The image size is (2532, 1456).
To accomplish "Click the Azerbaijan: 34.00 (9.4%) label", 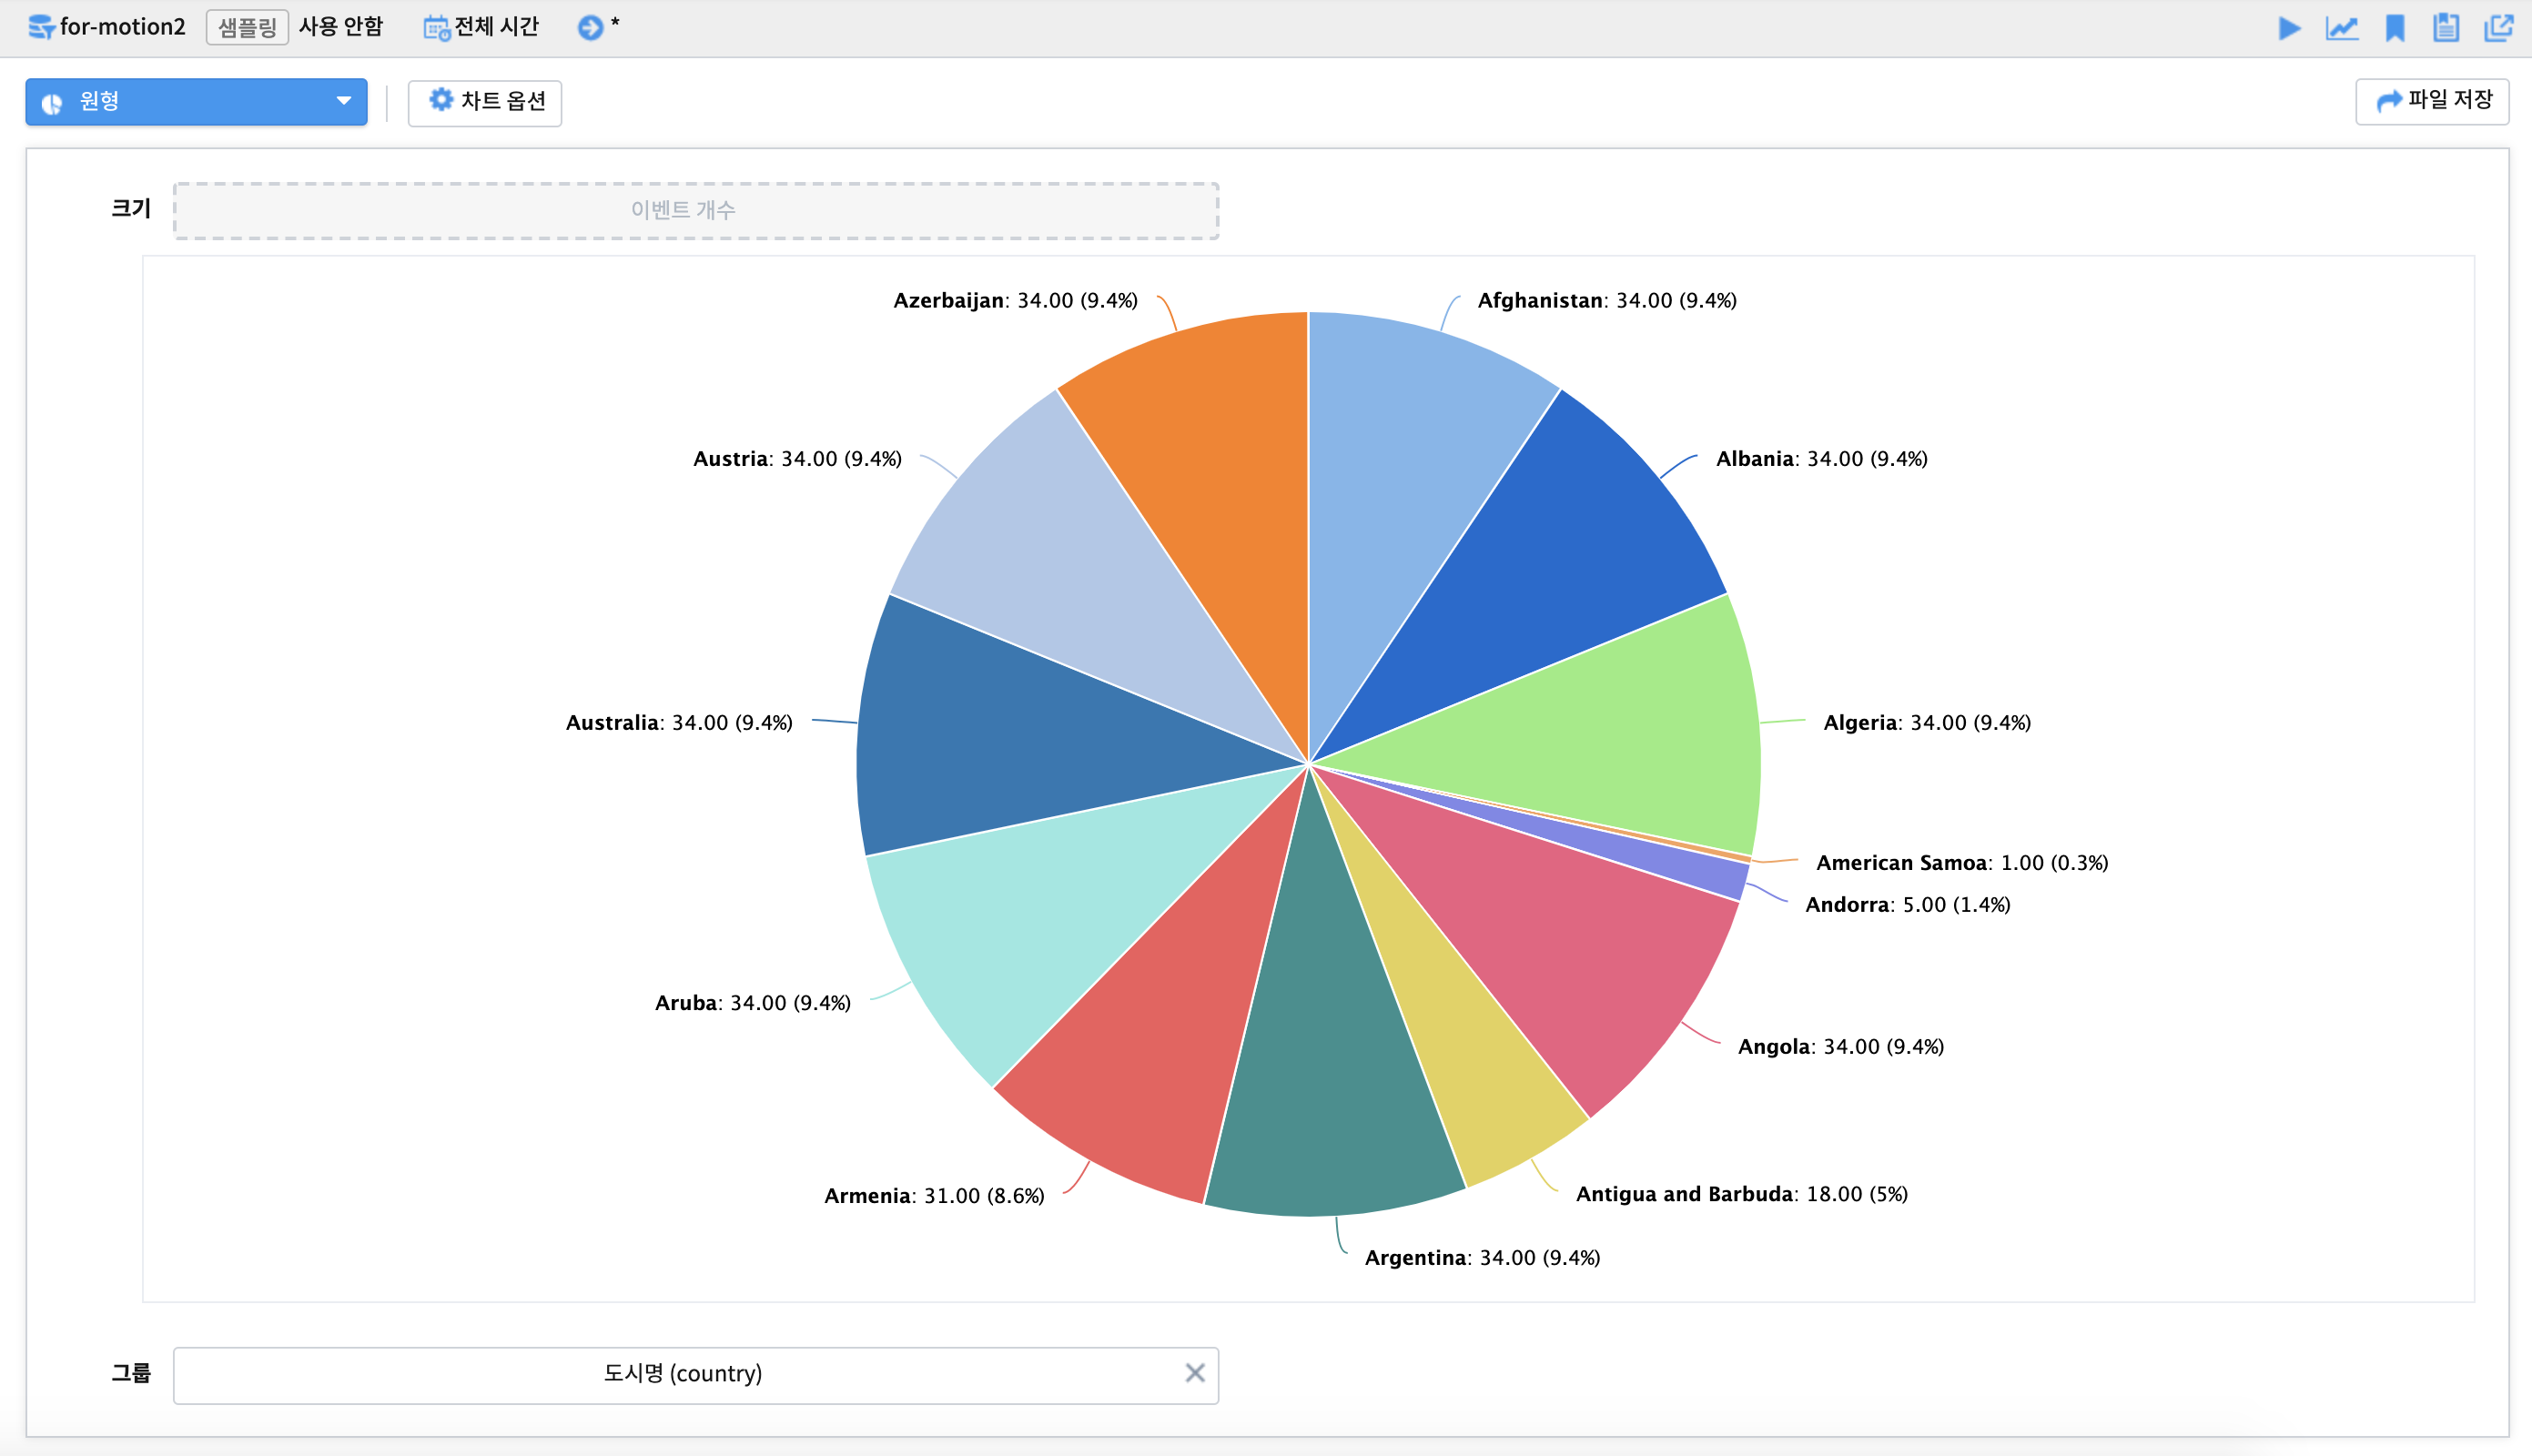I will tap(1015, 301).
